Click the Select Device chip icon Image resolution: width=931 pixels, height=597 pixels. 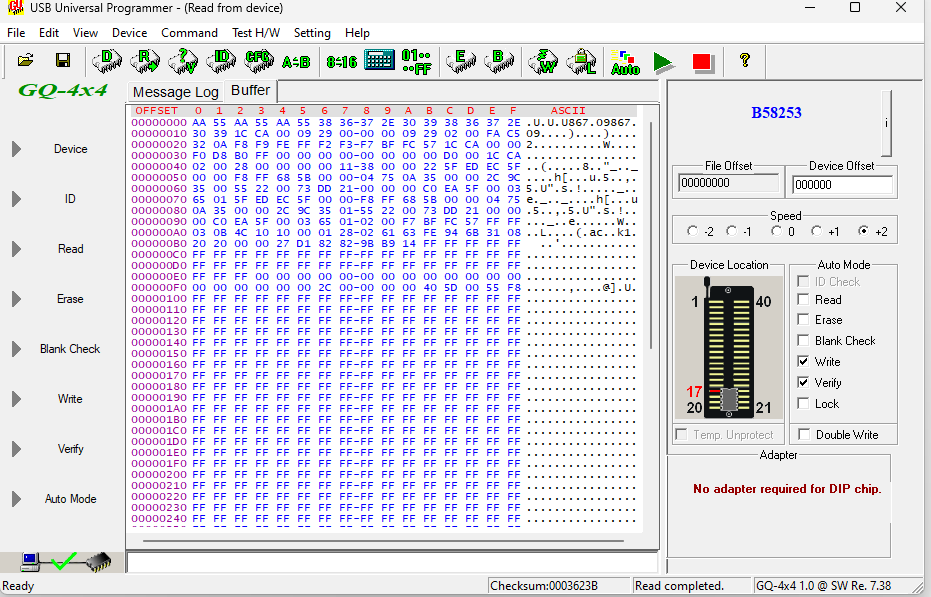coord(106,61)
